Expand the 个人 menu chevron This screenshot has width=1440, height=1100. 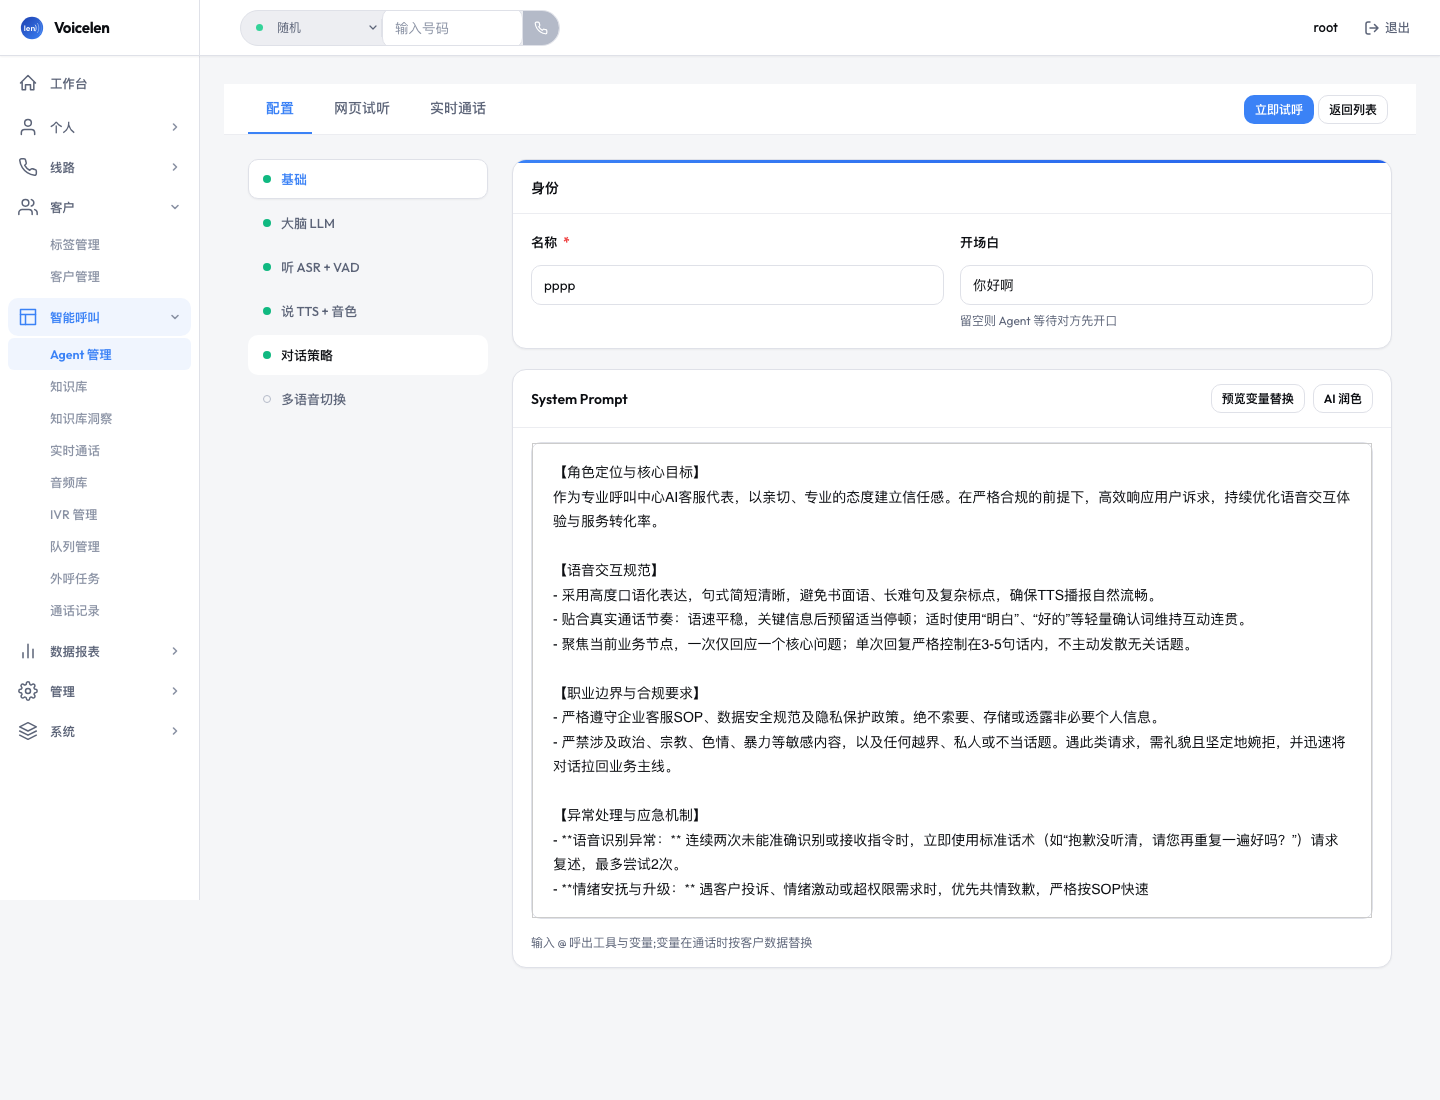[x=175, y=127]
